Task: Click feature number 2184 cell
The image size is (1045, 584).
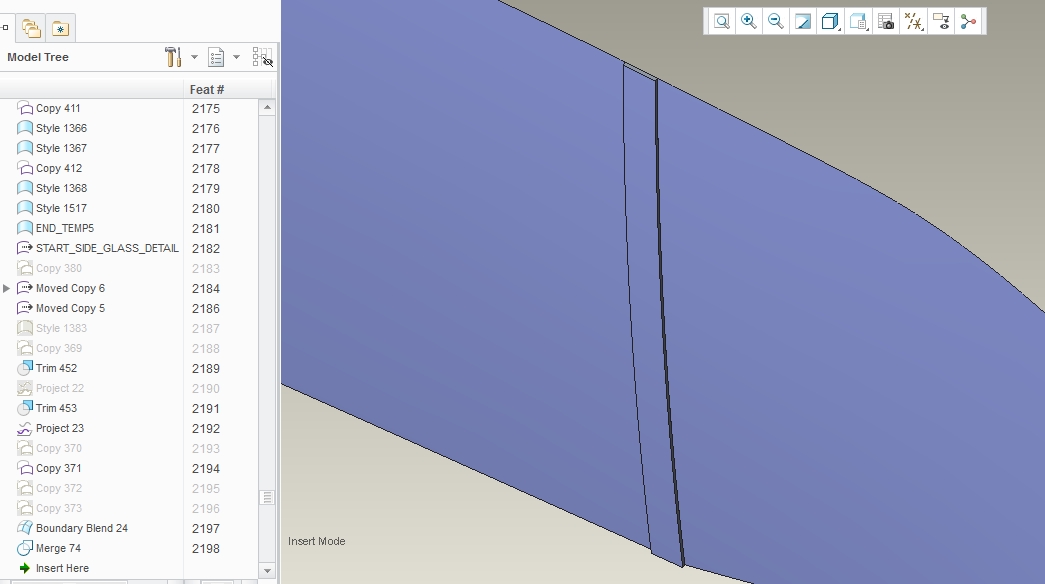Action: tap(206, 289)
